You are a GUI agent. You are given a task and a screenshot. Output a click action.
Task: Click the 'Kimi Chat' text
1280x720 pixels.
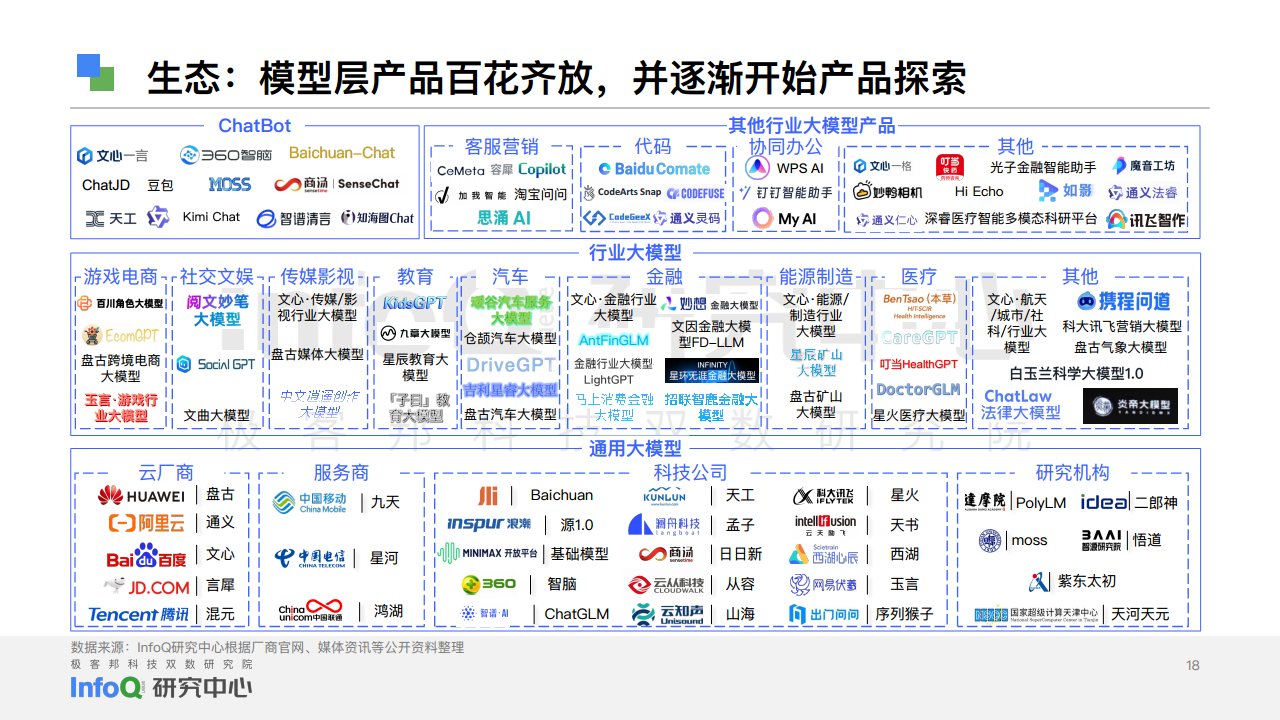[211, 216]
